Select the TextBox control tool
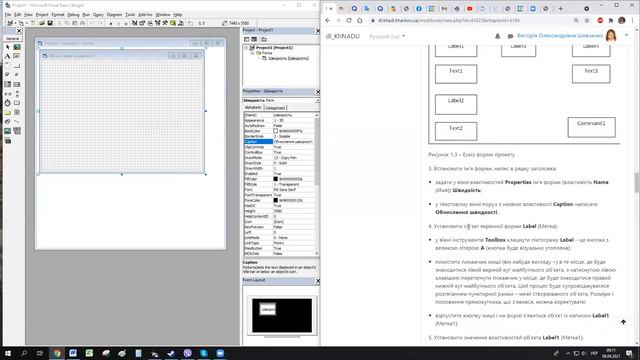 click(17, 56)
